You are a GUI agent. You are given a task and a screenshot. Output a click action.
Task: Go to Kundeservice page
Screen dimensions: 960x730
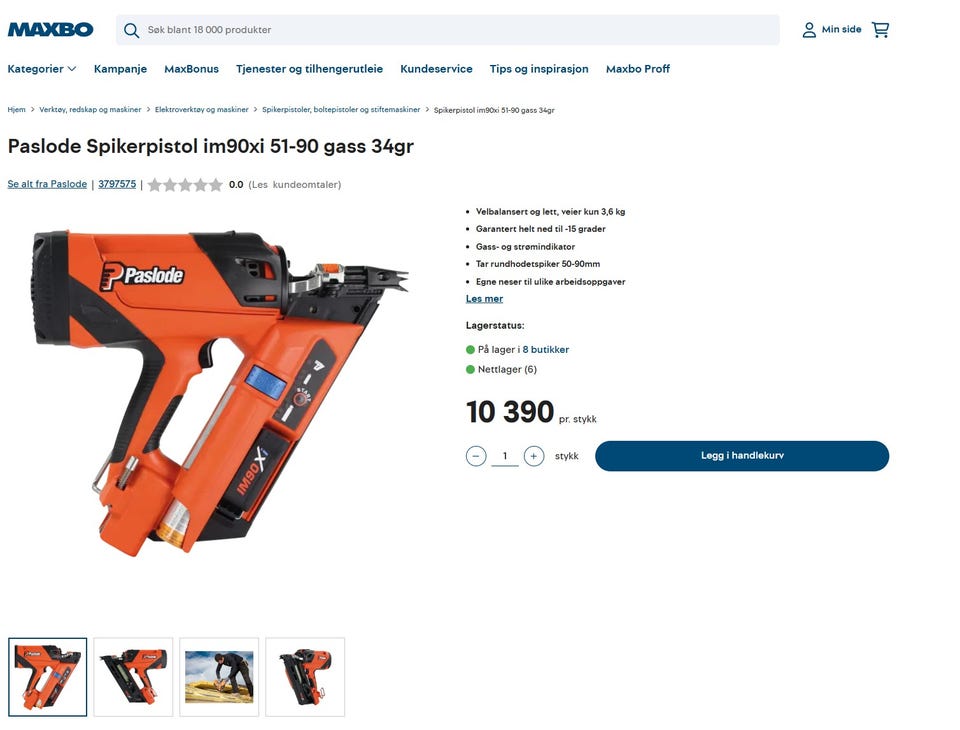pos(436,69)
